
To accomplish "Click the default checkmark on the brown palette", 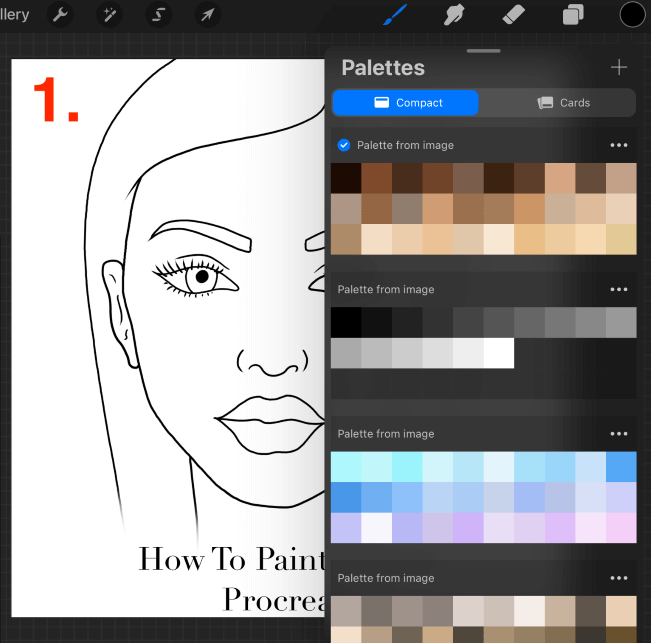I will point(344,145).
